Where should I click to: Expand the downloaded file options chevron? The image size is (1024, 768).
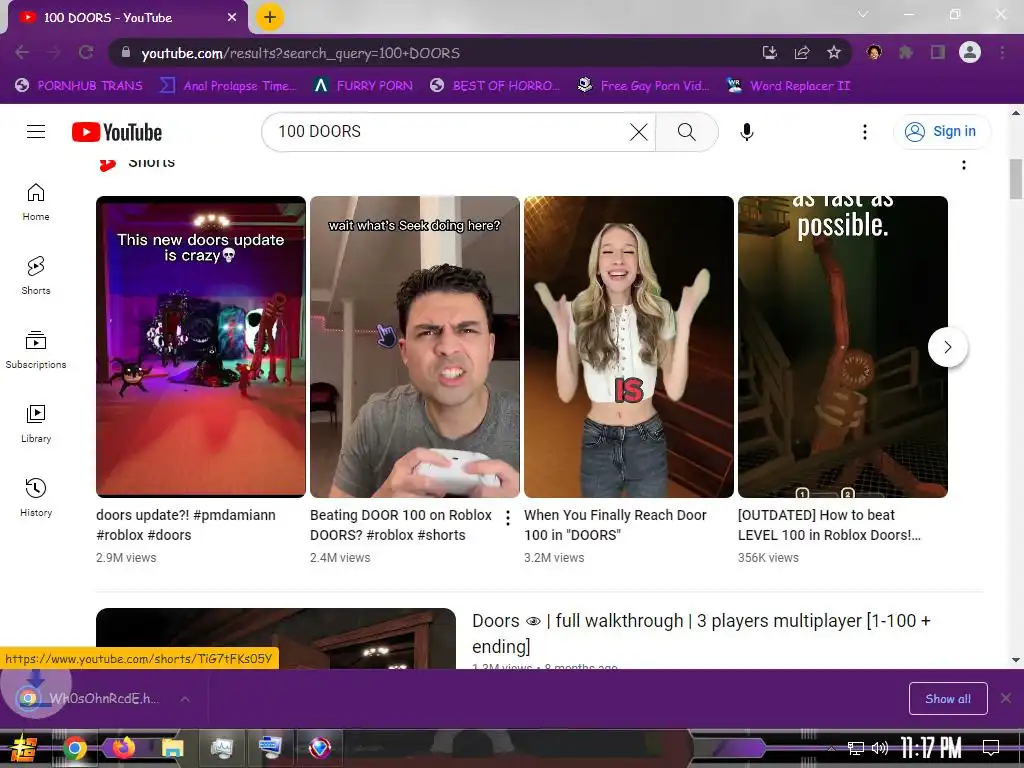click(185, 699)
